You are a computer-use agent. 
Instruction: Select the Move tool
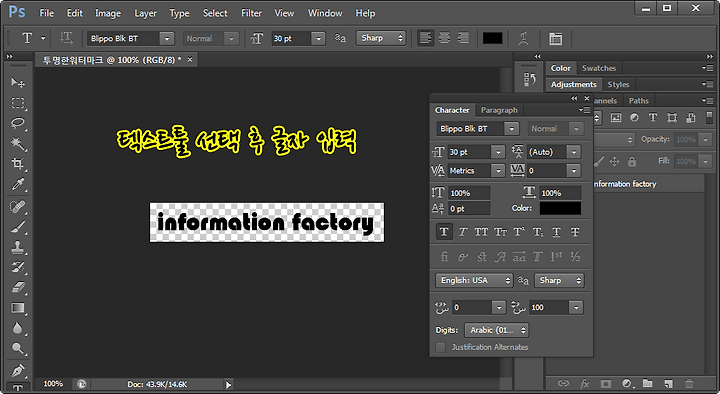(18, 83)
